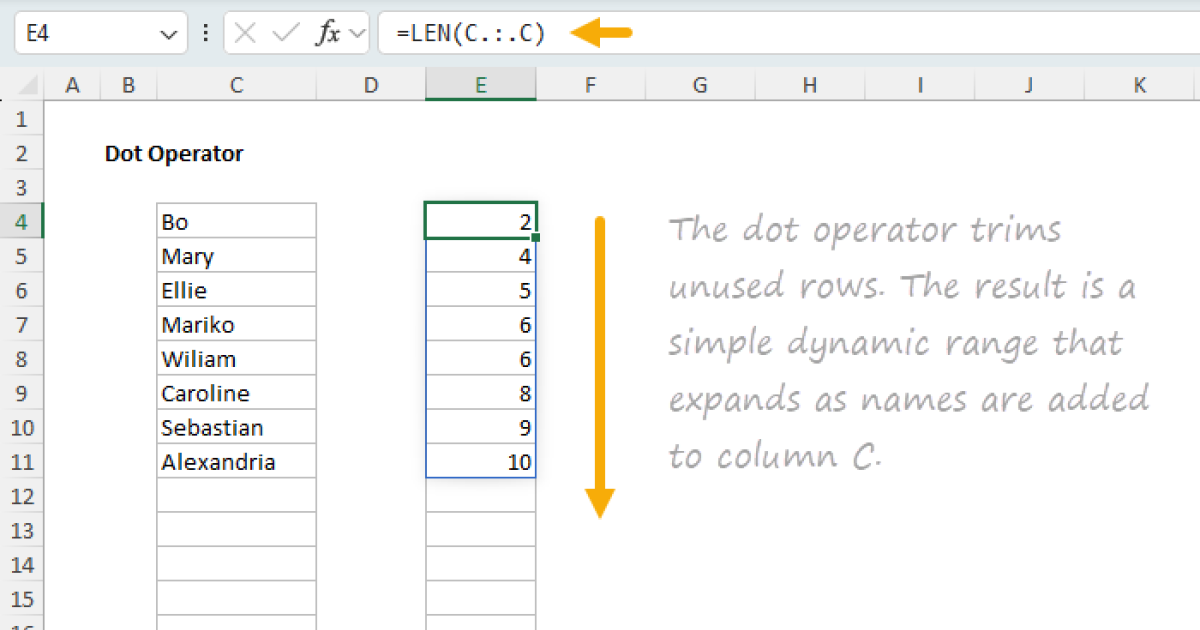Select the row 12 header
The width and height of the screenshot is (1200, 630).
[24, 496]
